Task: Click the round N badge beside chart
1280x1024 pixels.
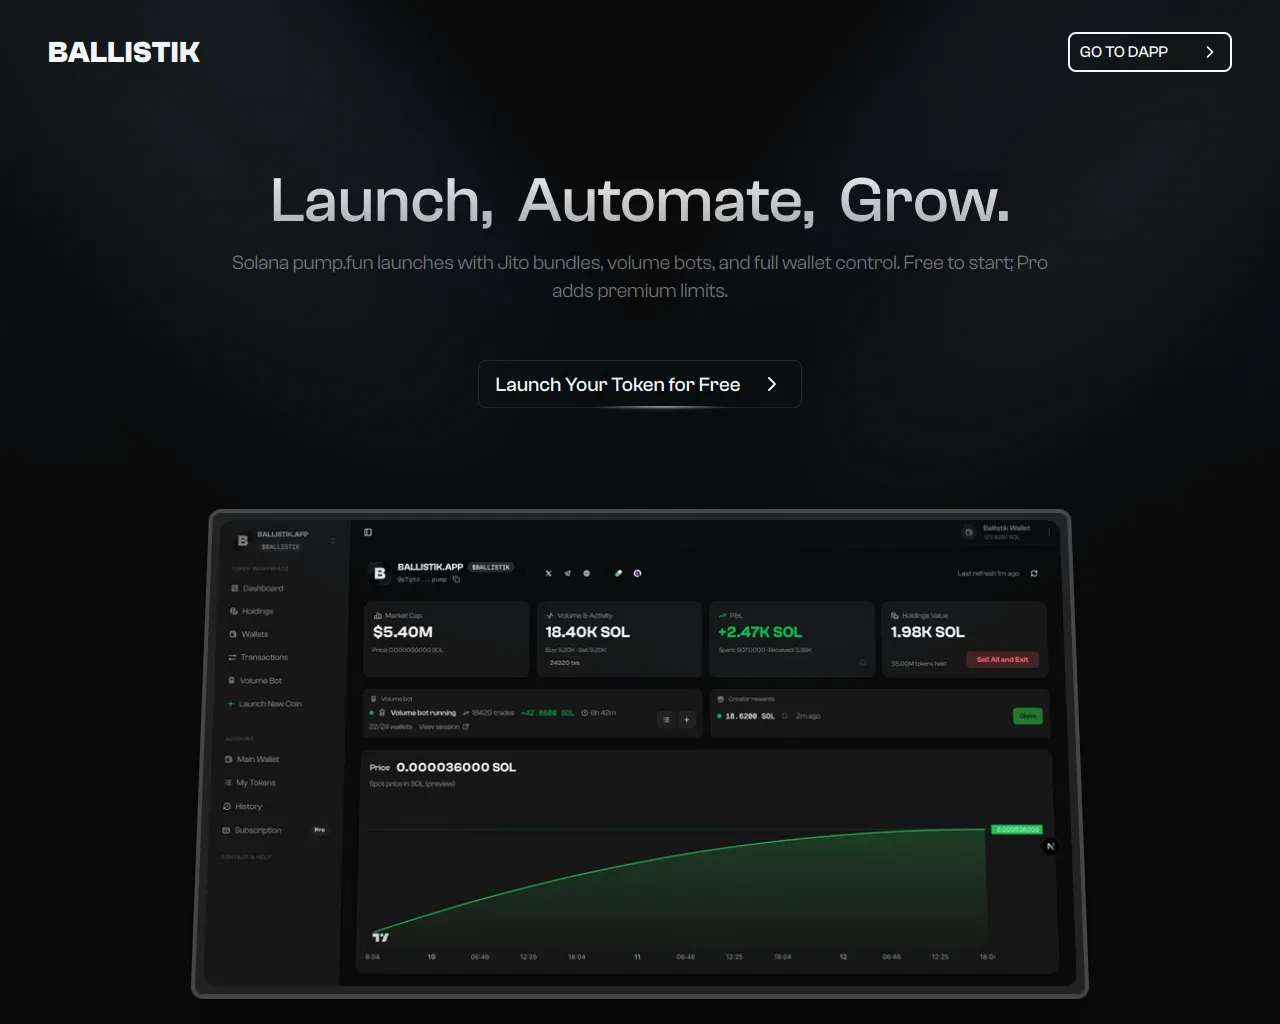Action: (x=1050, y=846)
